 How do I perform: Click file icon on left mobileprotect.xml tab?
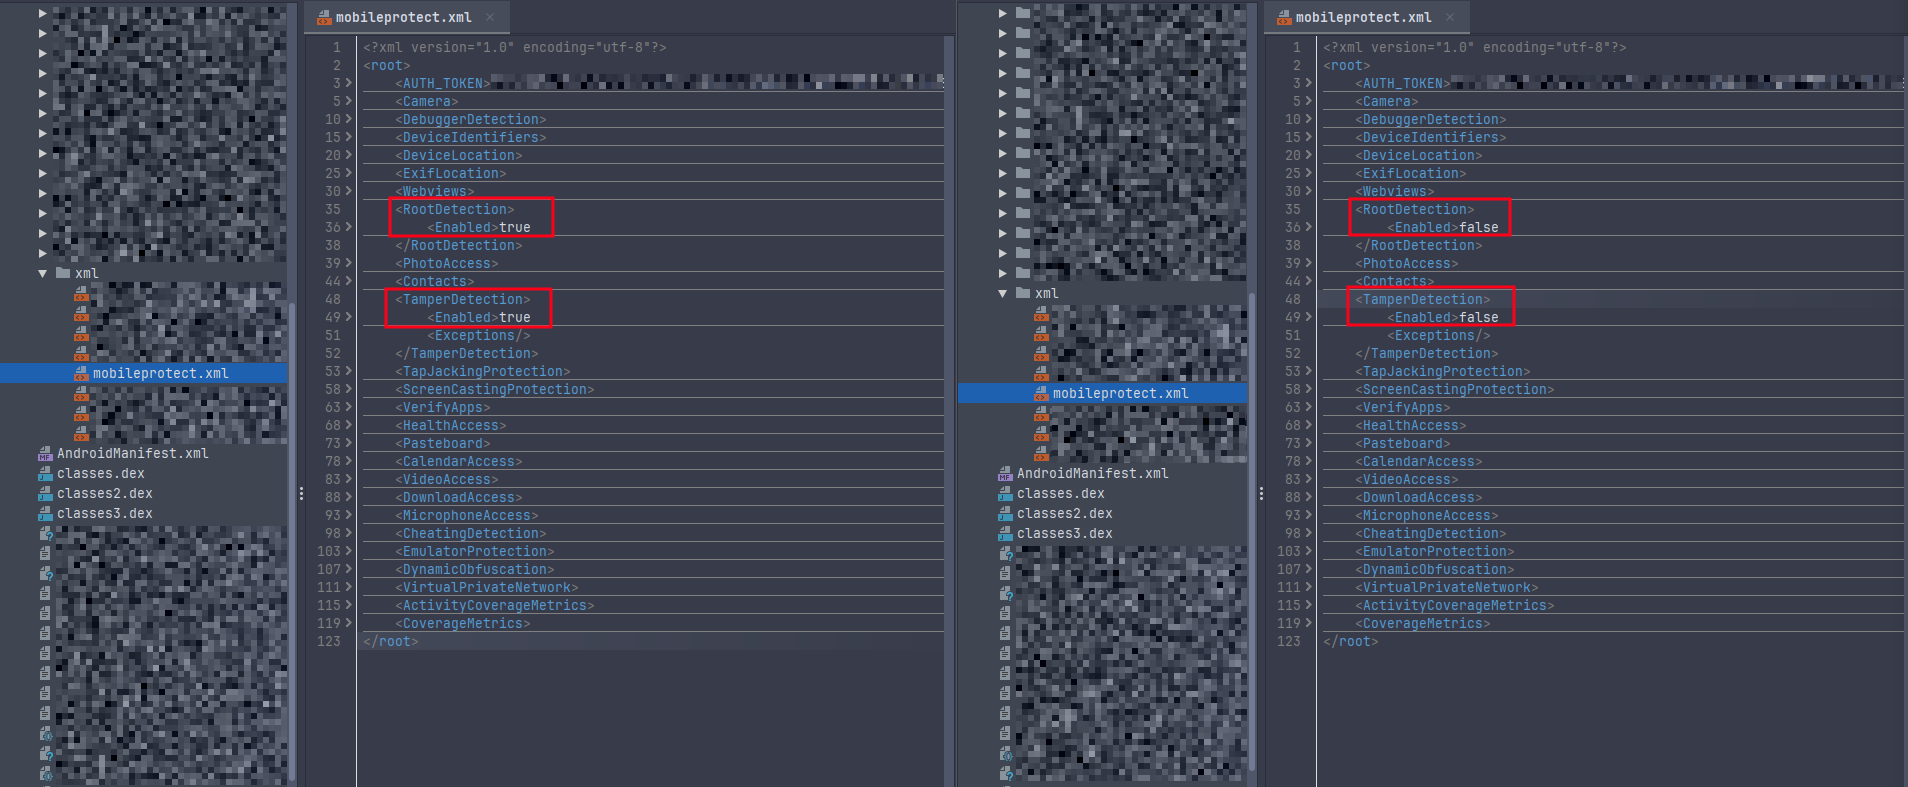[324, 18]
